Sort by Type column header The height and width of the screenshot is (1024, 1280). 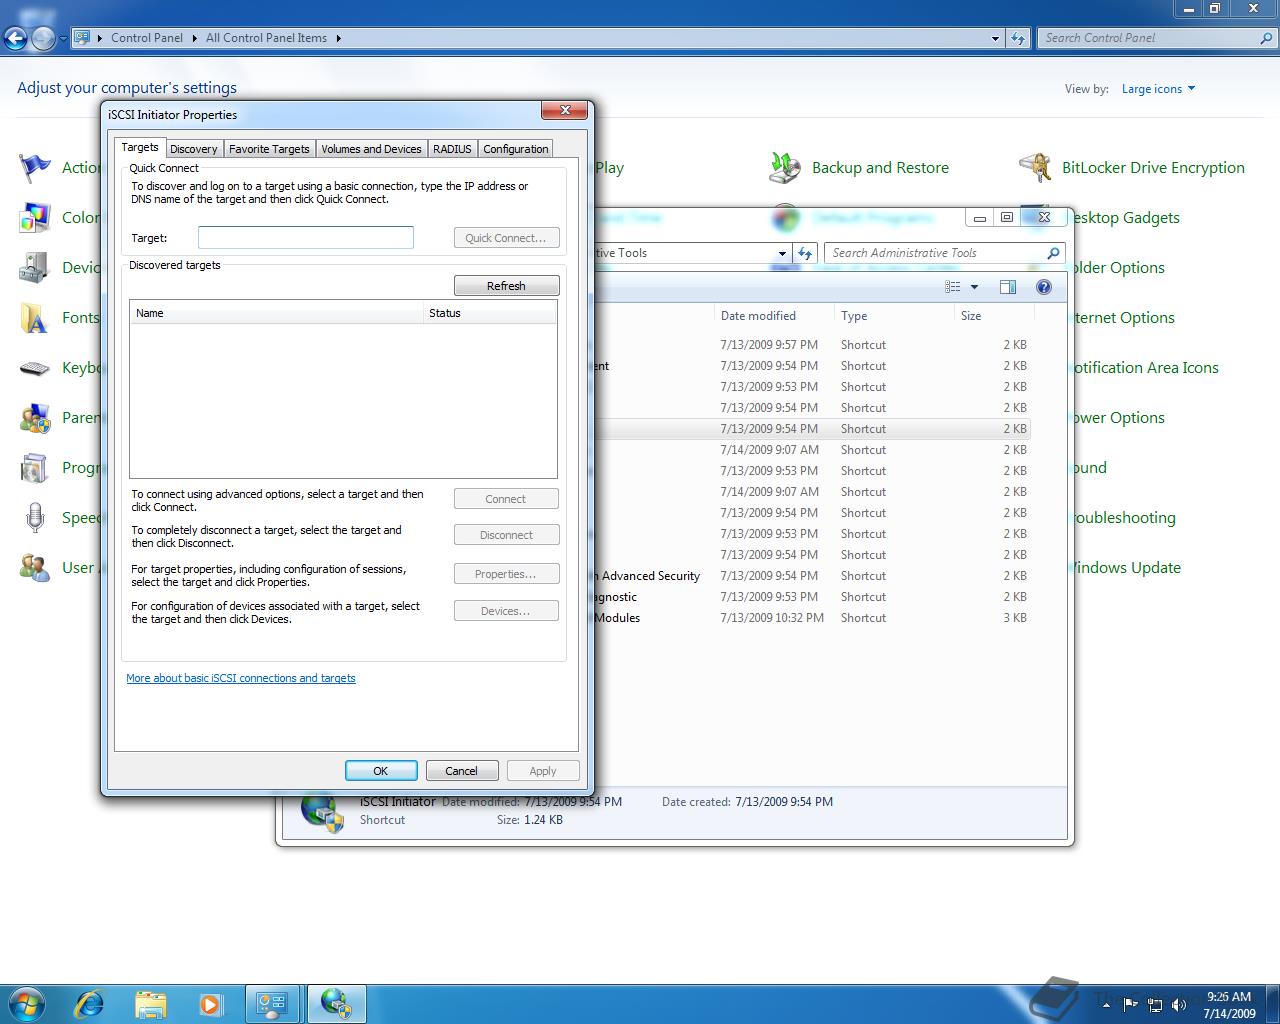(893, 316)
